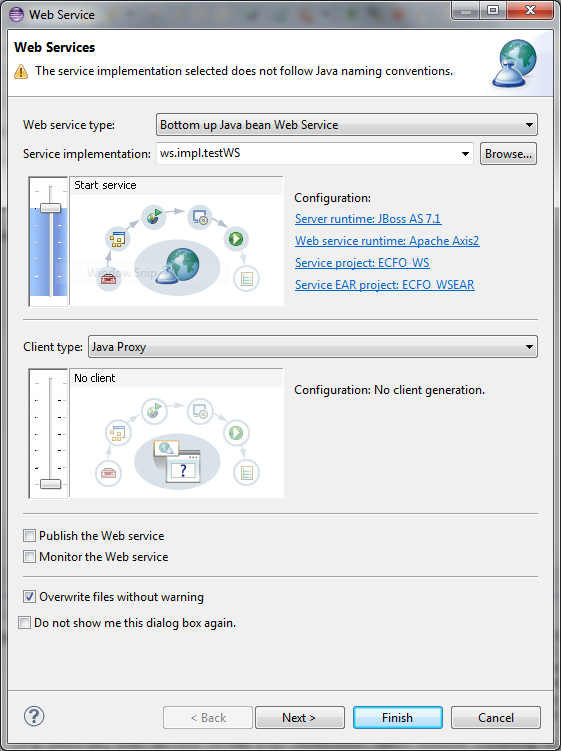
Task: Click the help question mark icon
Action: 34,717
